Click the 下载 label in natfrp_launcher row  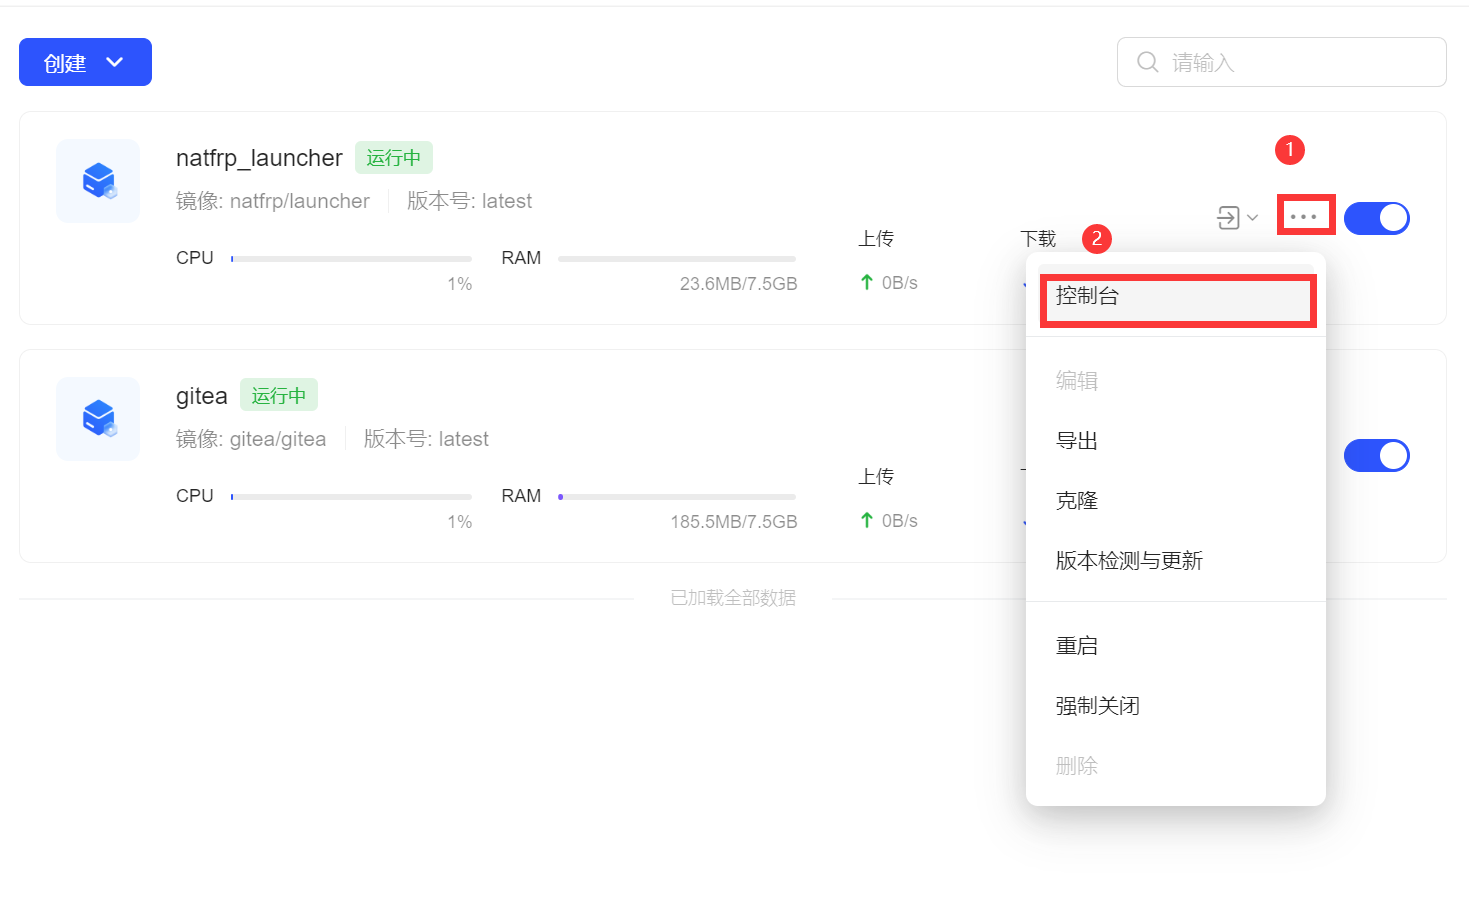click(x=1038, y=239)
